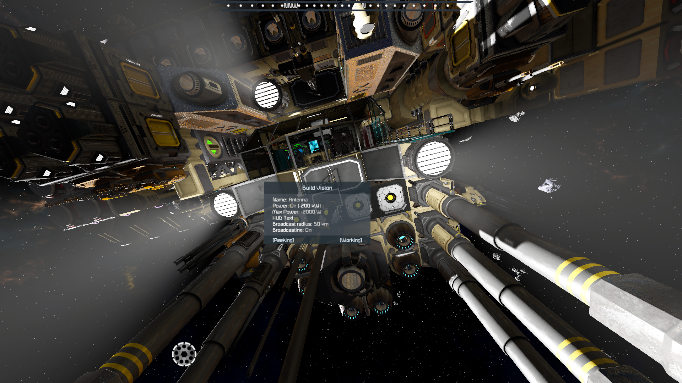Image resolution: width=682 pixels, height=383 pixels.
Task: Click the [Peeking] mode label
Action: (x=283, y=240)
